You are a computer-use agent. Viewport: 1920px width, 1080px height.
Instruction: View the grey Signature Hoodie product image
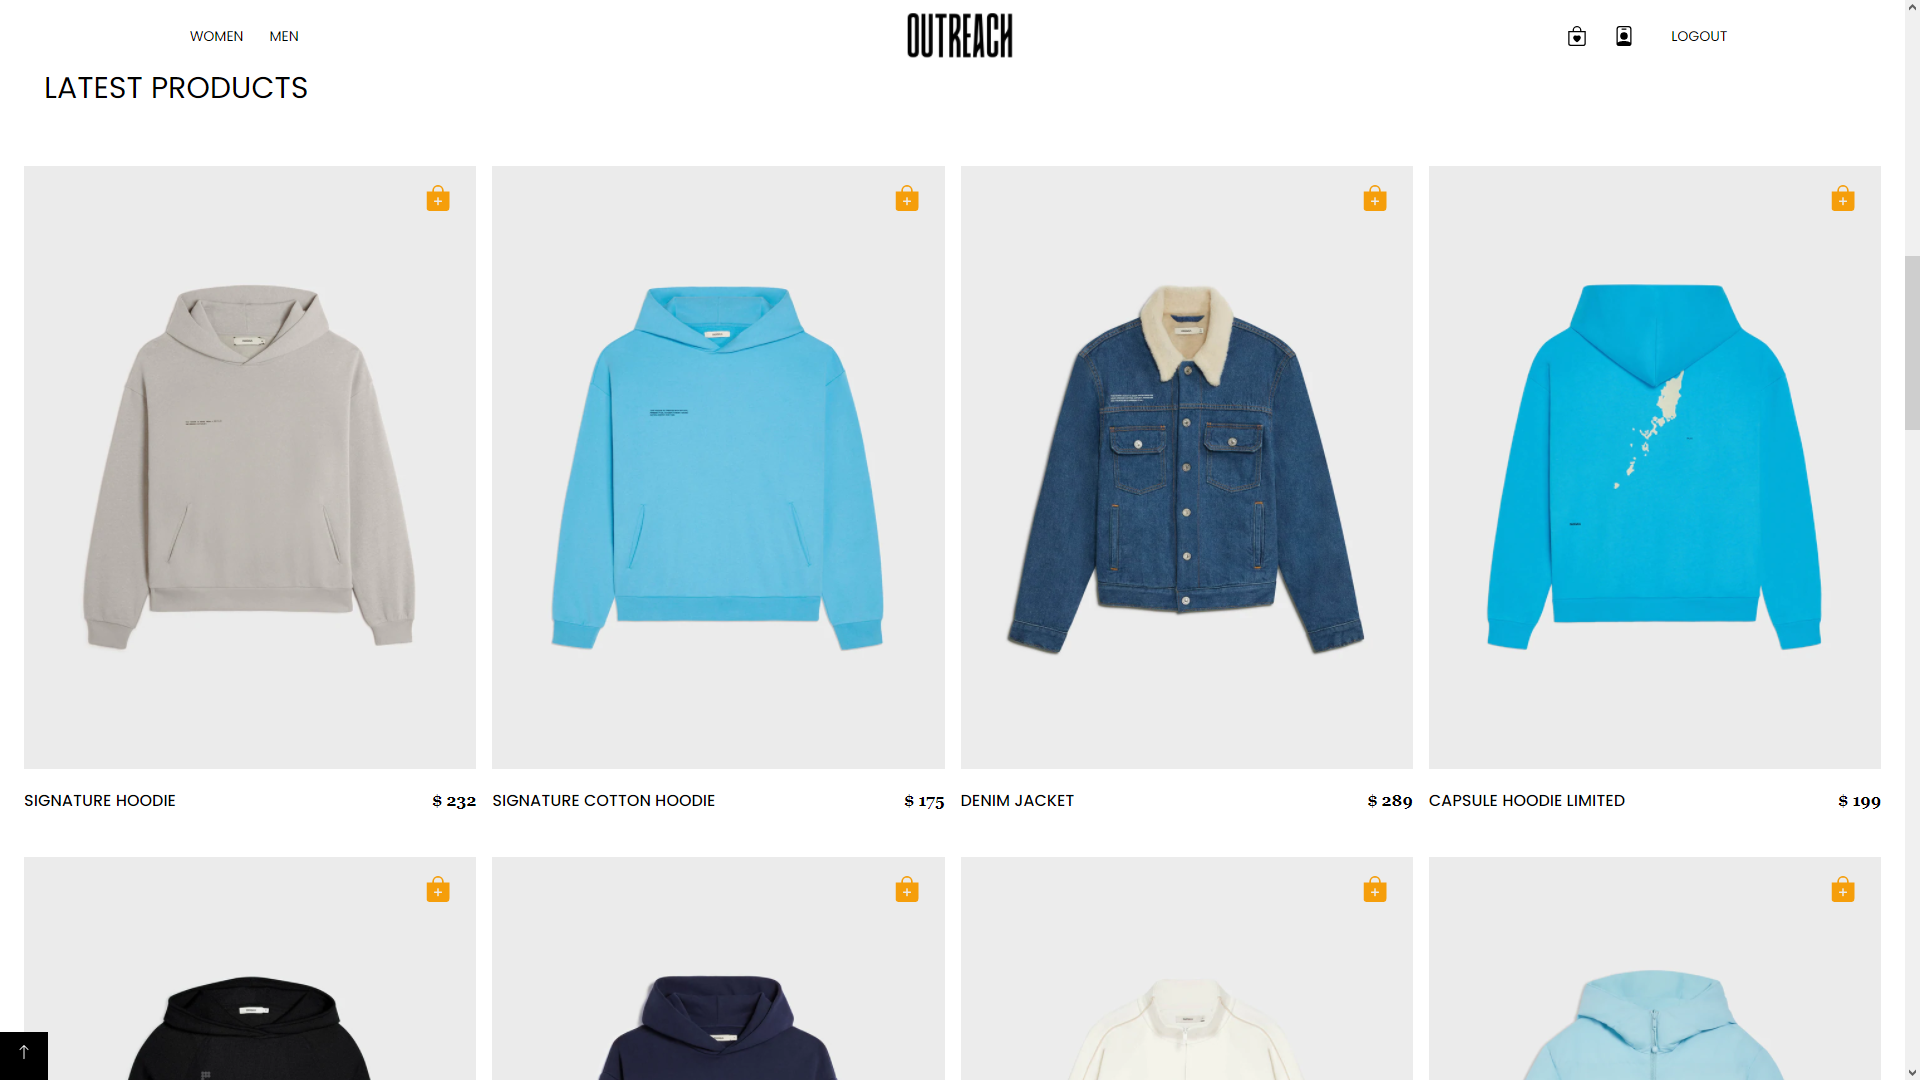point(250,467)
